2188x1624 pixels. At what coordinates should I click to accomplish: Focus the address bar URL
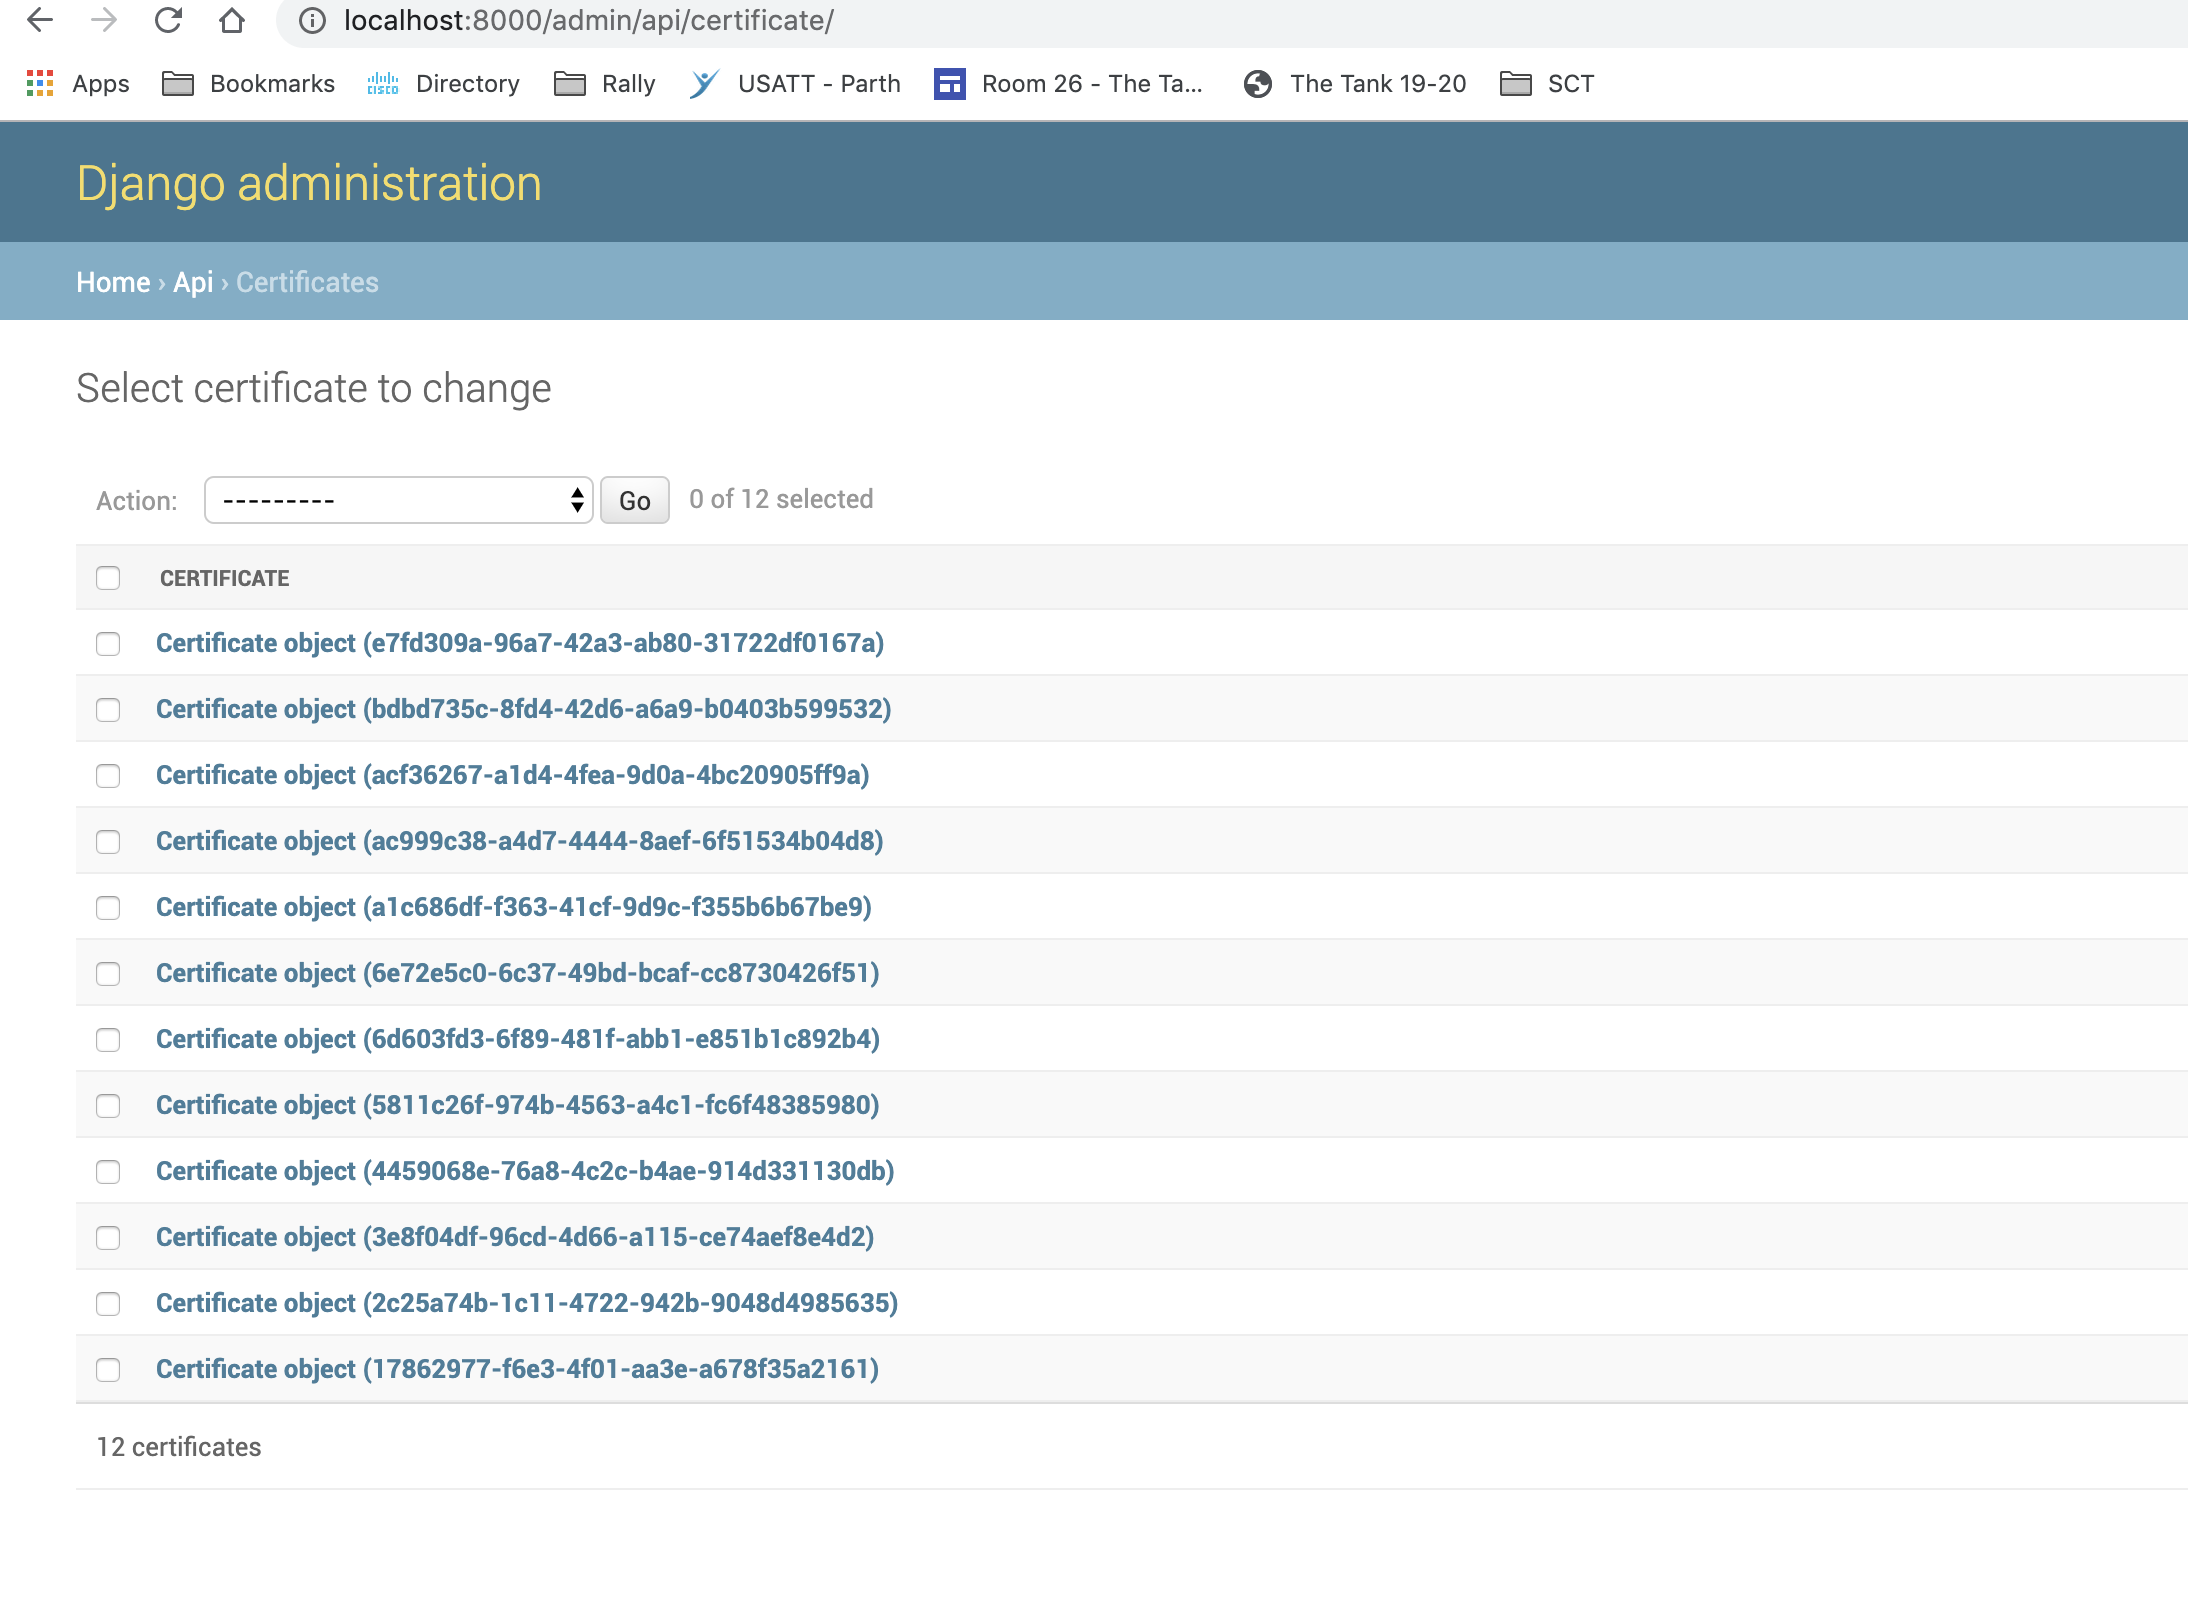coord(589,21)
